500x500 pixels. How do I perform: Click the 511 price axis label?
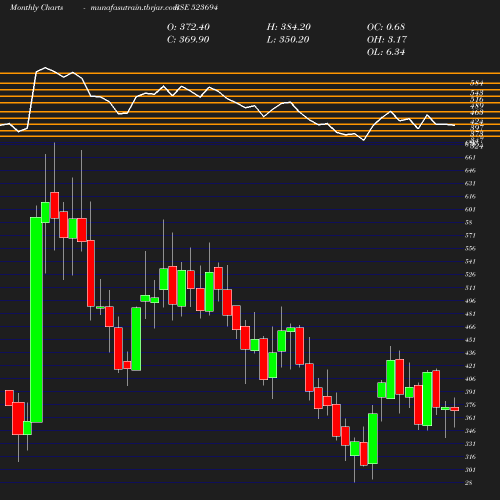point(470,288)
